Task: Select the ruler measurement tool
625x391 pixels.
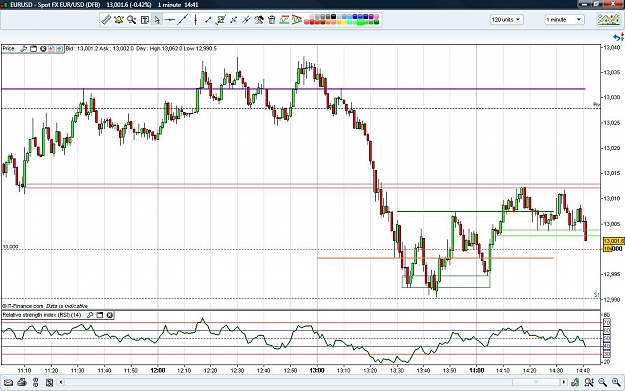Action: tap(106, 20)
